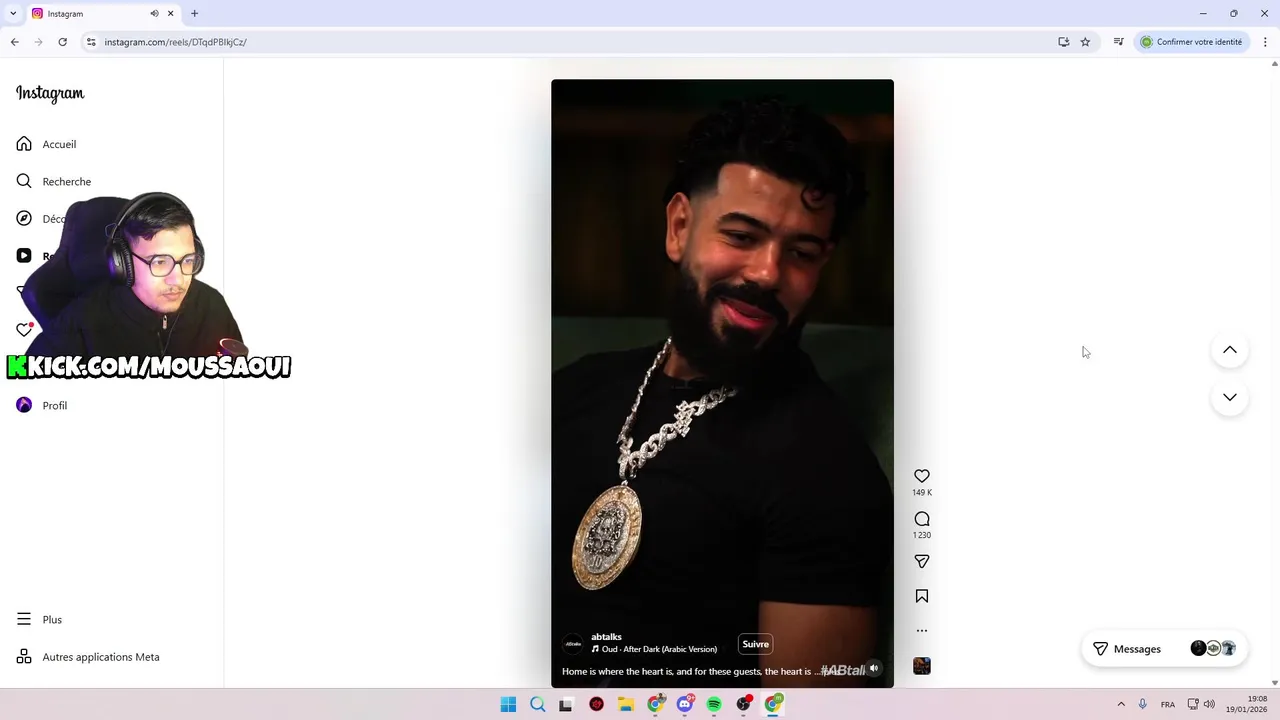This screenshot has height=720, width=1280.
Task: Show hidden system tray icons
Action: tap(1121, 704)
